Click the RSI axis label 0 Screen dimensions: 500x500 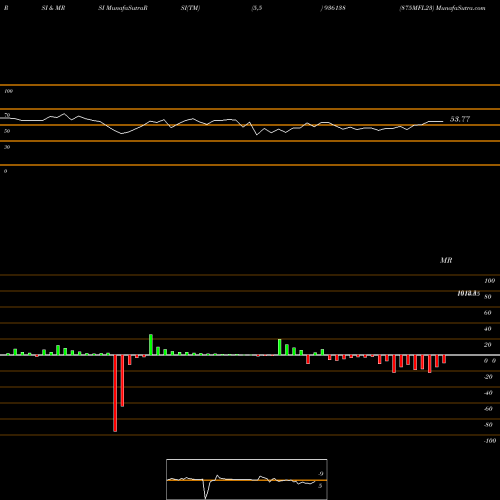(x=5, y=171)
